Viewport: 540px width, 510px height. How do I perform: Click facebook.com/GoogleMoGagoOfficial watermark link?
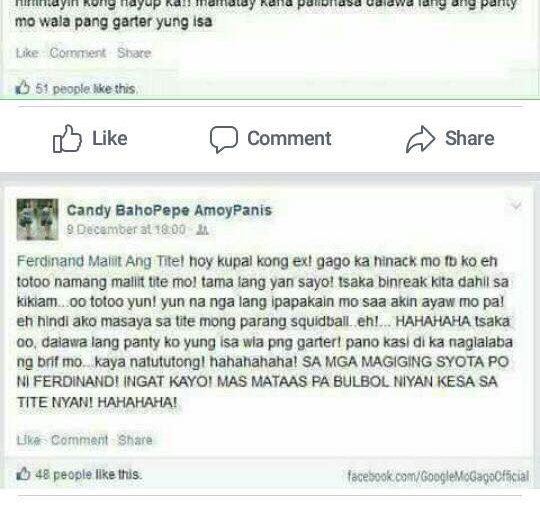pos(438,476)
